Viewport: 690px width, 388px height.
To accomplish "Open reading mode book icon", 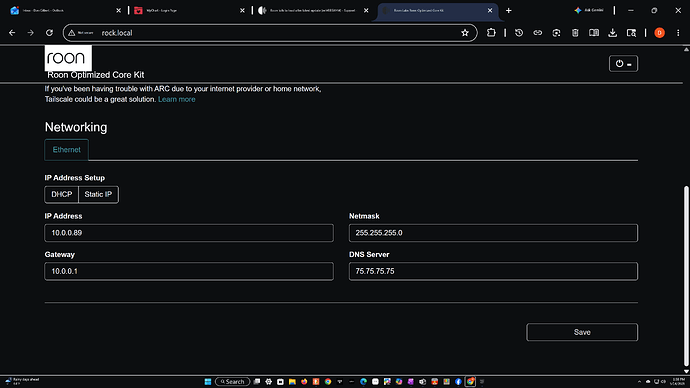I will (x=594, y=33).
